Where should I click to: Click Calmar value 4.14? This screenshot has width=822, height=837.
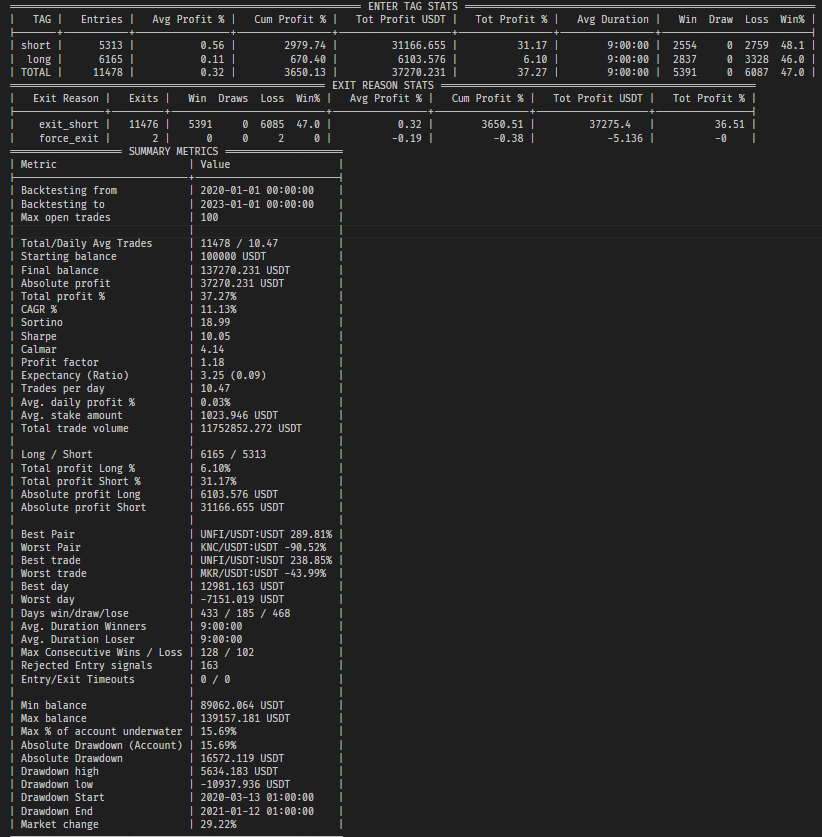pos(212,349)
